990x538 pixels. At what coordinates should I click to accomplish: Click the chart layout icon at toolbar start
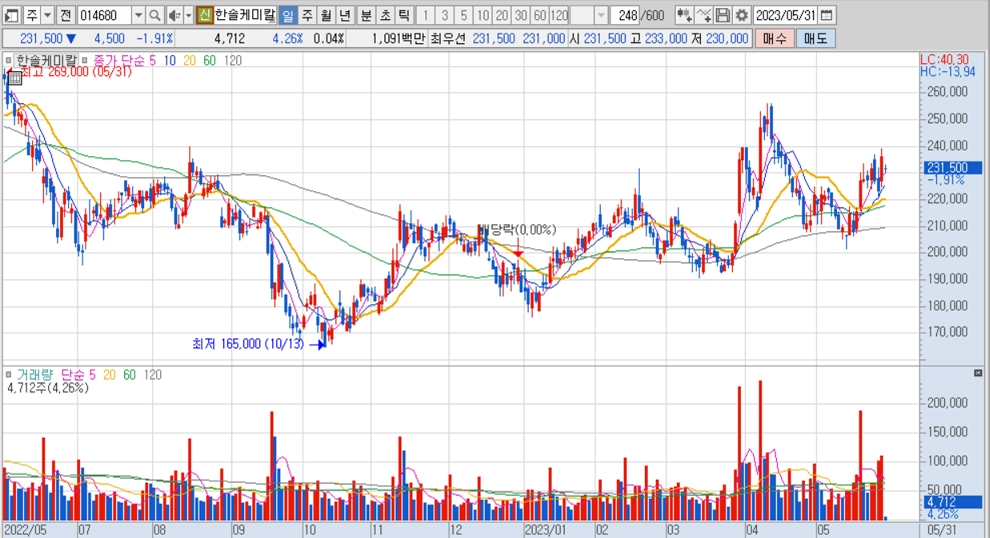coord(11,15)
